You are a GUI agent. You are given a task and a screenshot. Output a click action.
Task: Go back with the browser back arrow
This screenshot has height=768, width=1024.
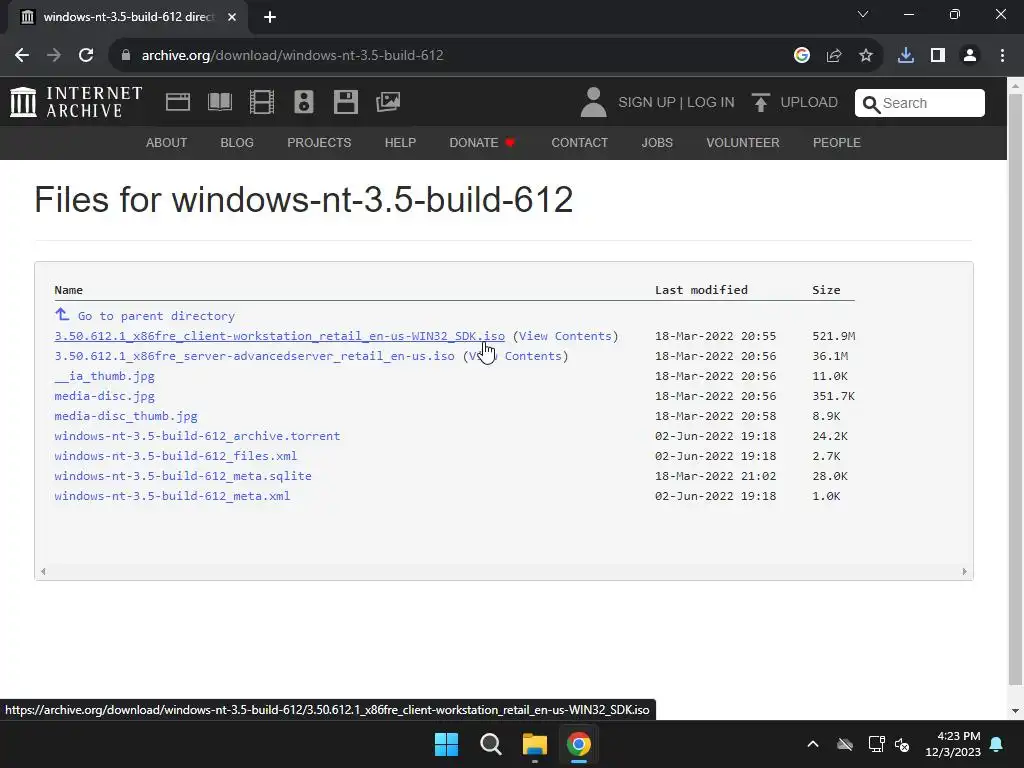(x=22, y=55)
